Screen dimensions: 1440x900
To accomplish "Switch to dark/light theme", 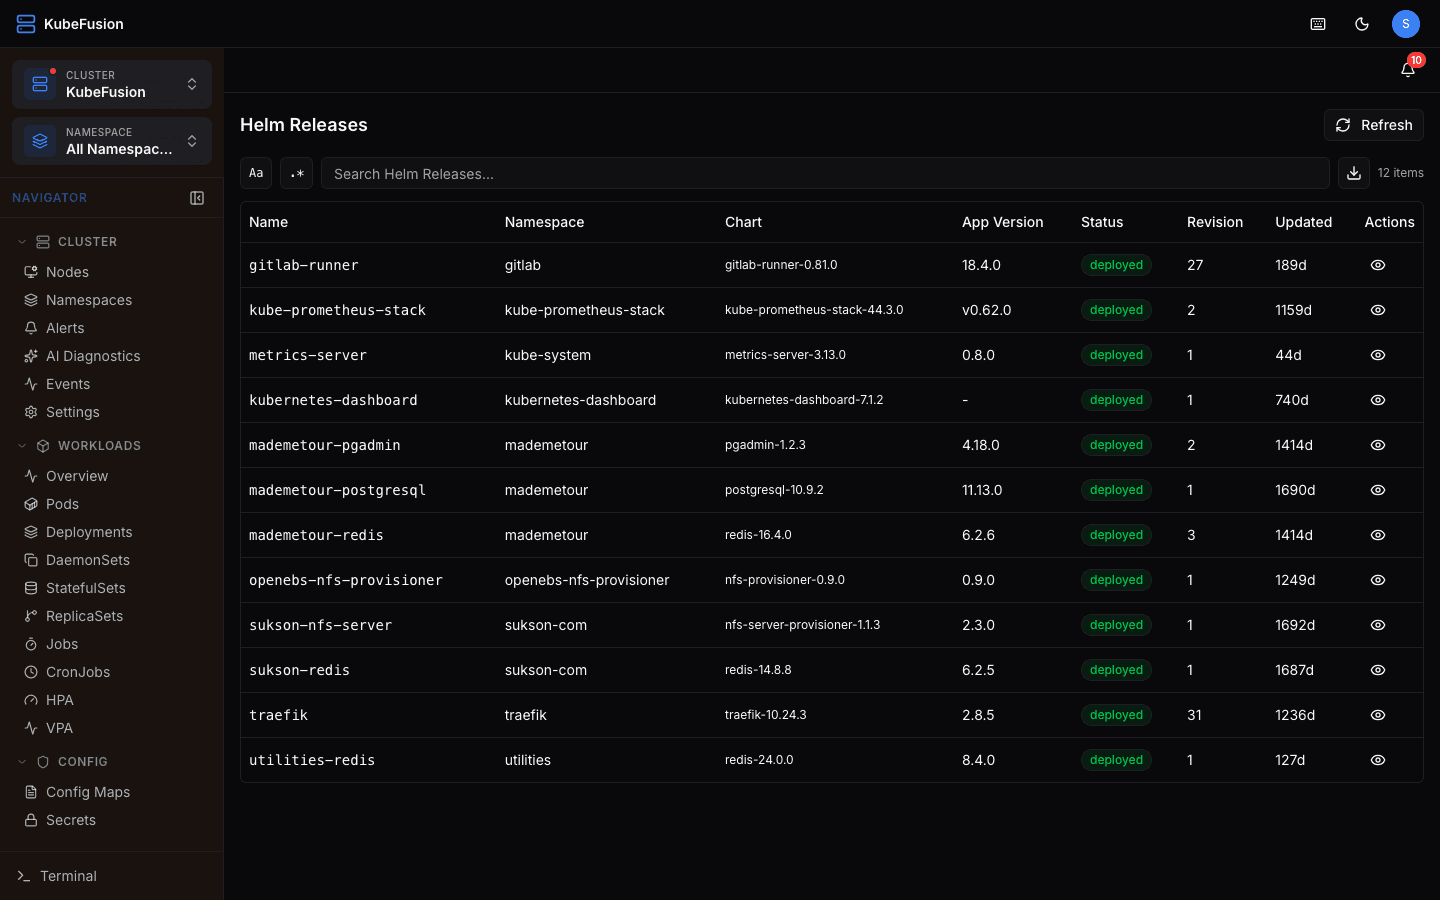I will pyautogui.click(x=1362, y=23).
